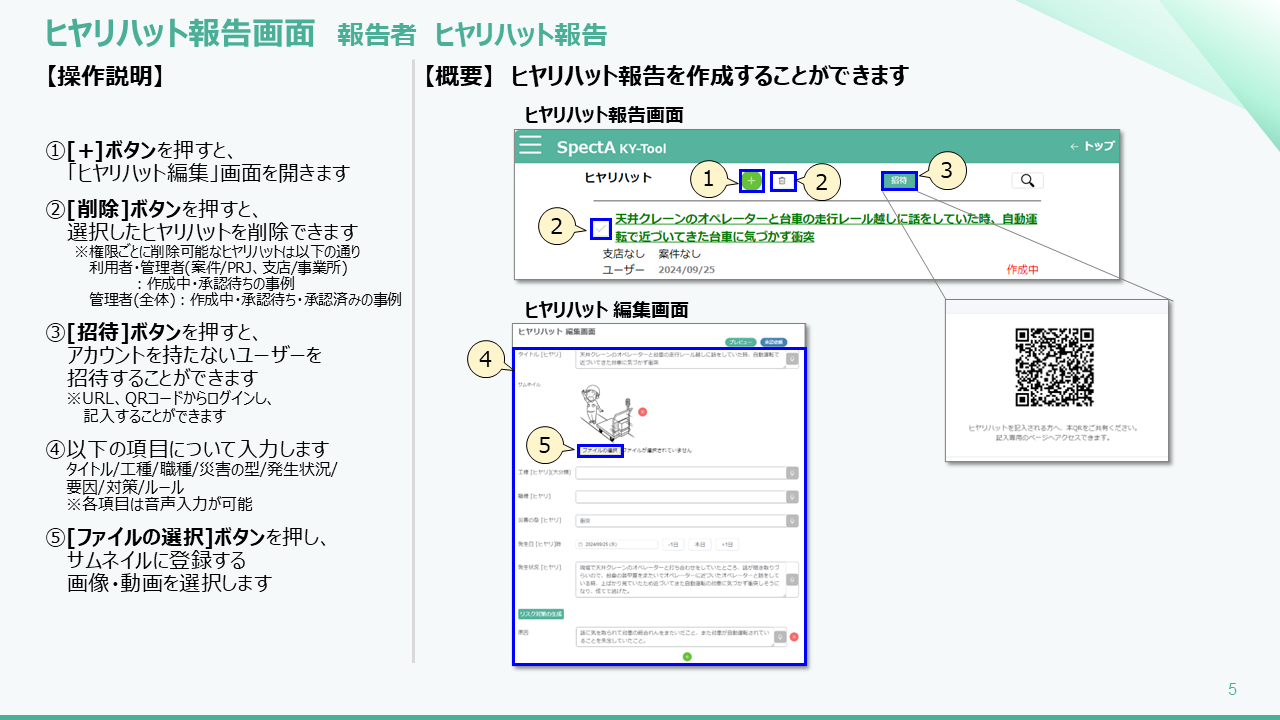Click the magnifier search icon
1280x720 pixels.
tap(1026, 181)
